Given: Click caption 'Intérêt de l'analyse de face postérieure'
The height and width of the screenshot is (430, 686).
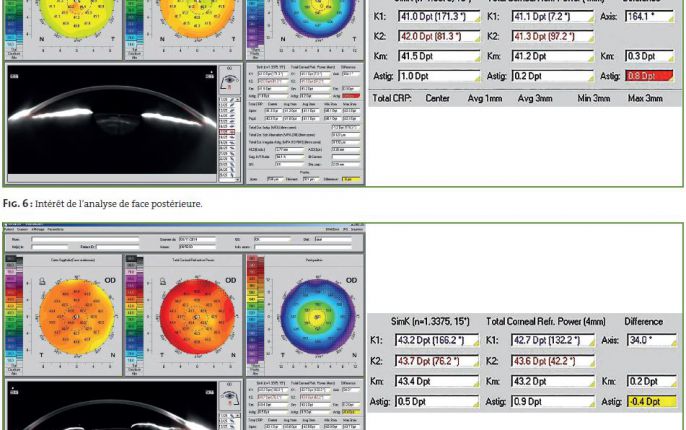Looking at the screenshot, I should coord(119,204).
